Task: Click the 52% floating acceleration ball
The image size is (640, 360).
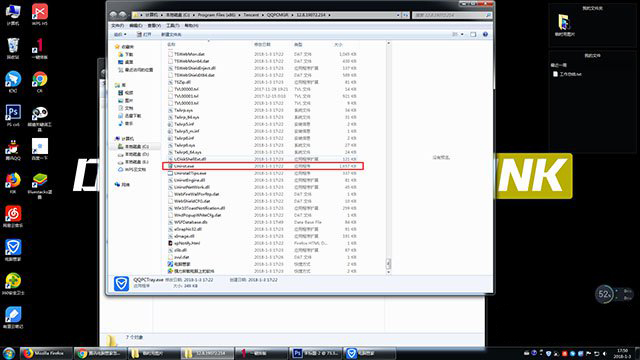Action: [x=604, y=294]
